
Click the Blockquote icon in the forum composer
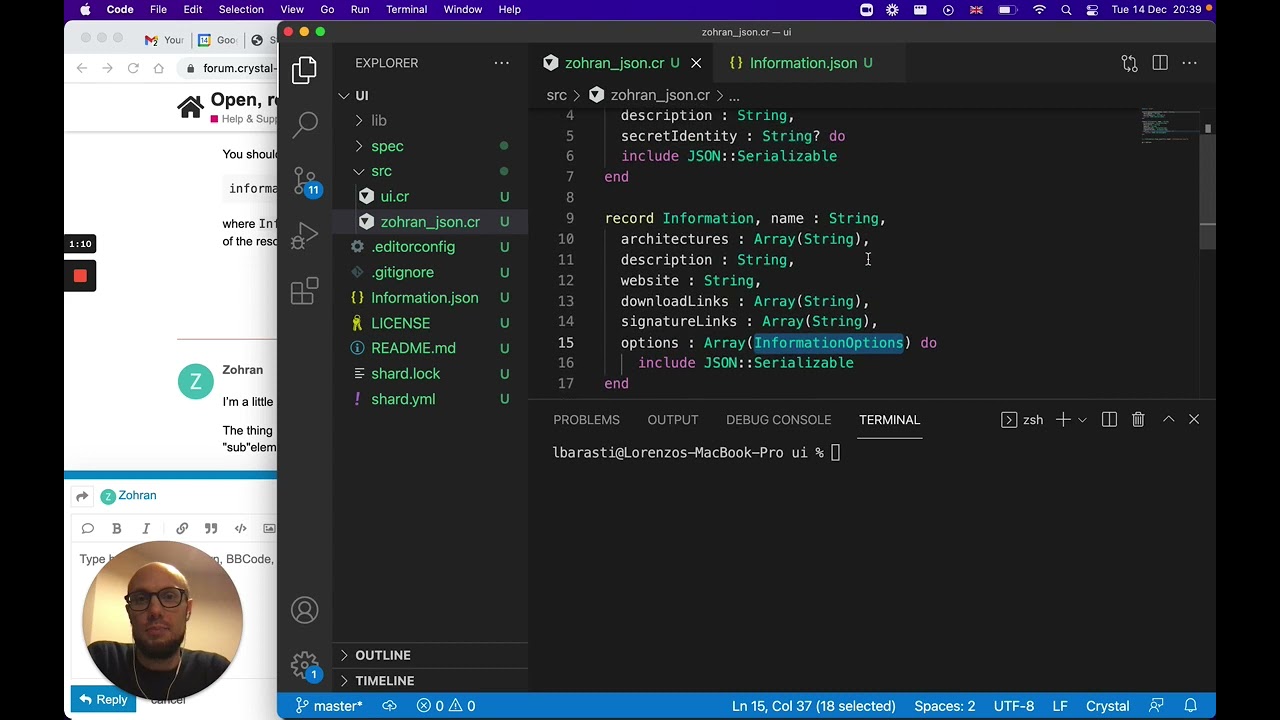(x=211, y=528)
